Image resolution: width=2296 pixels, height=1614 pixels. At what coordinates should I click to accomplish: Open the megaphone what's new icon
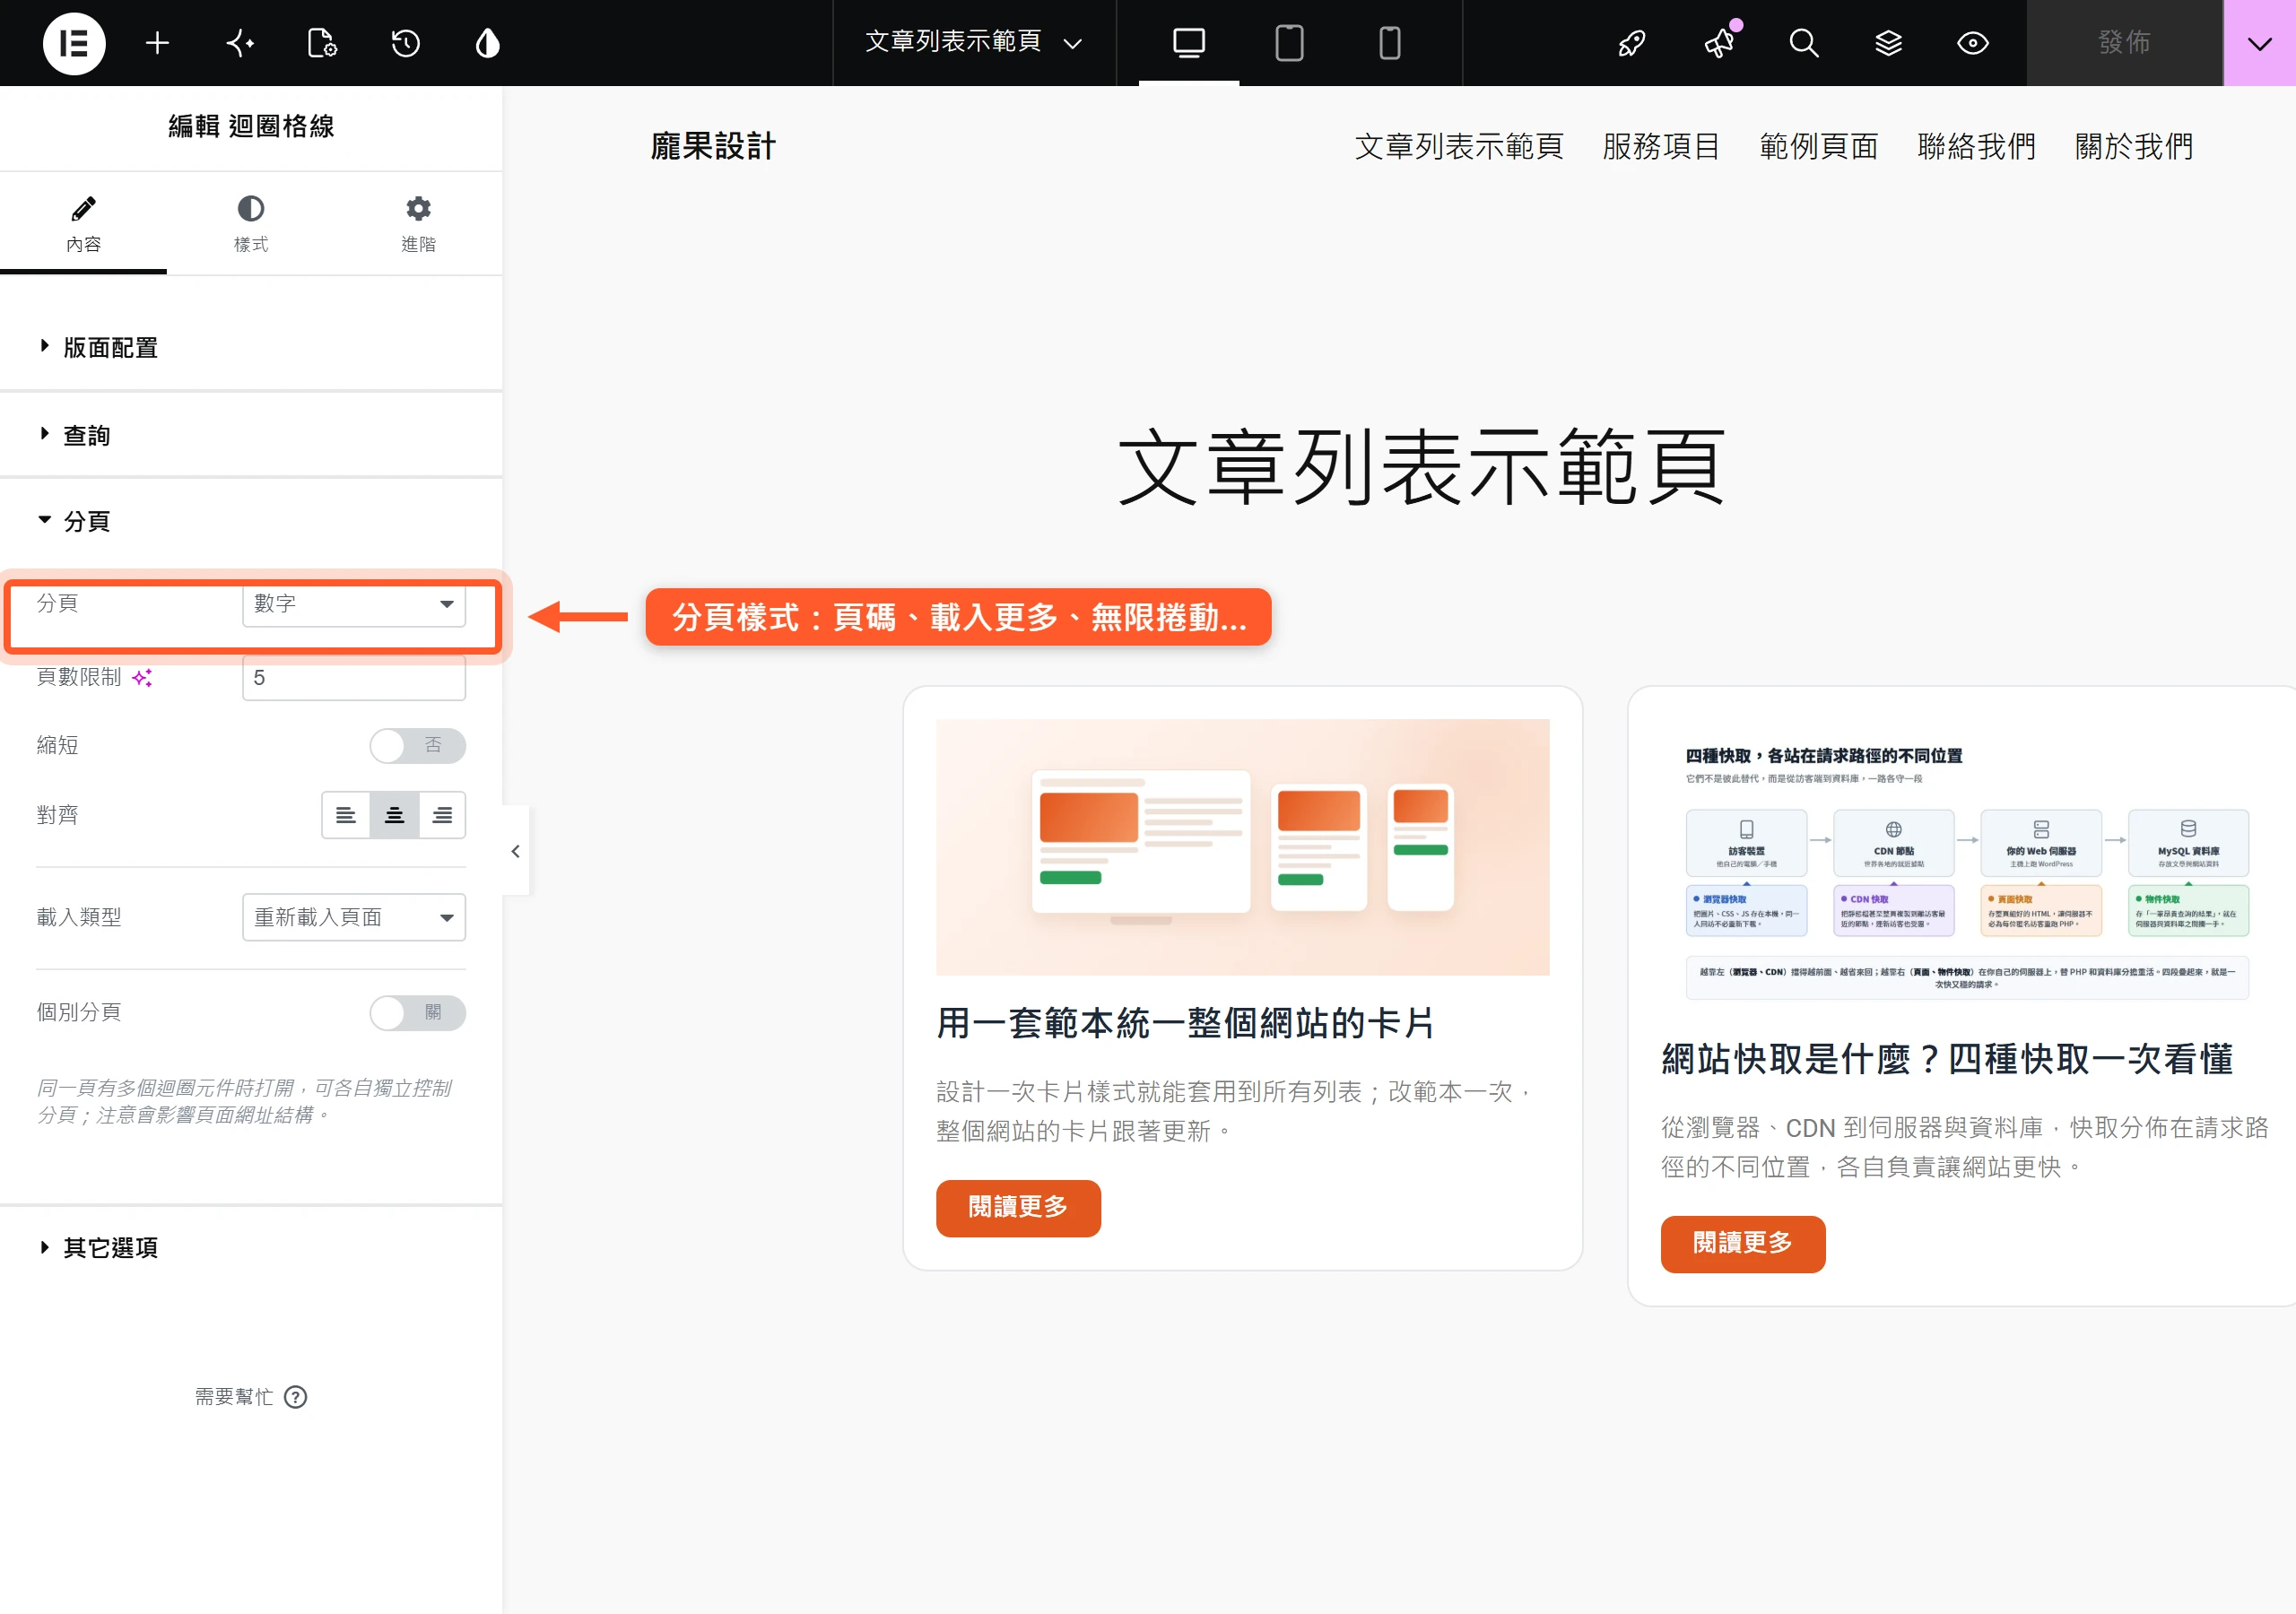(1720, 43)
